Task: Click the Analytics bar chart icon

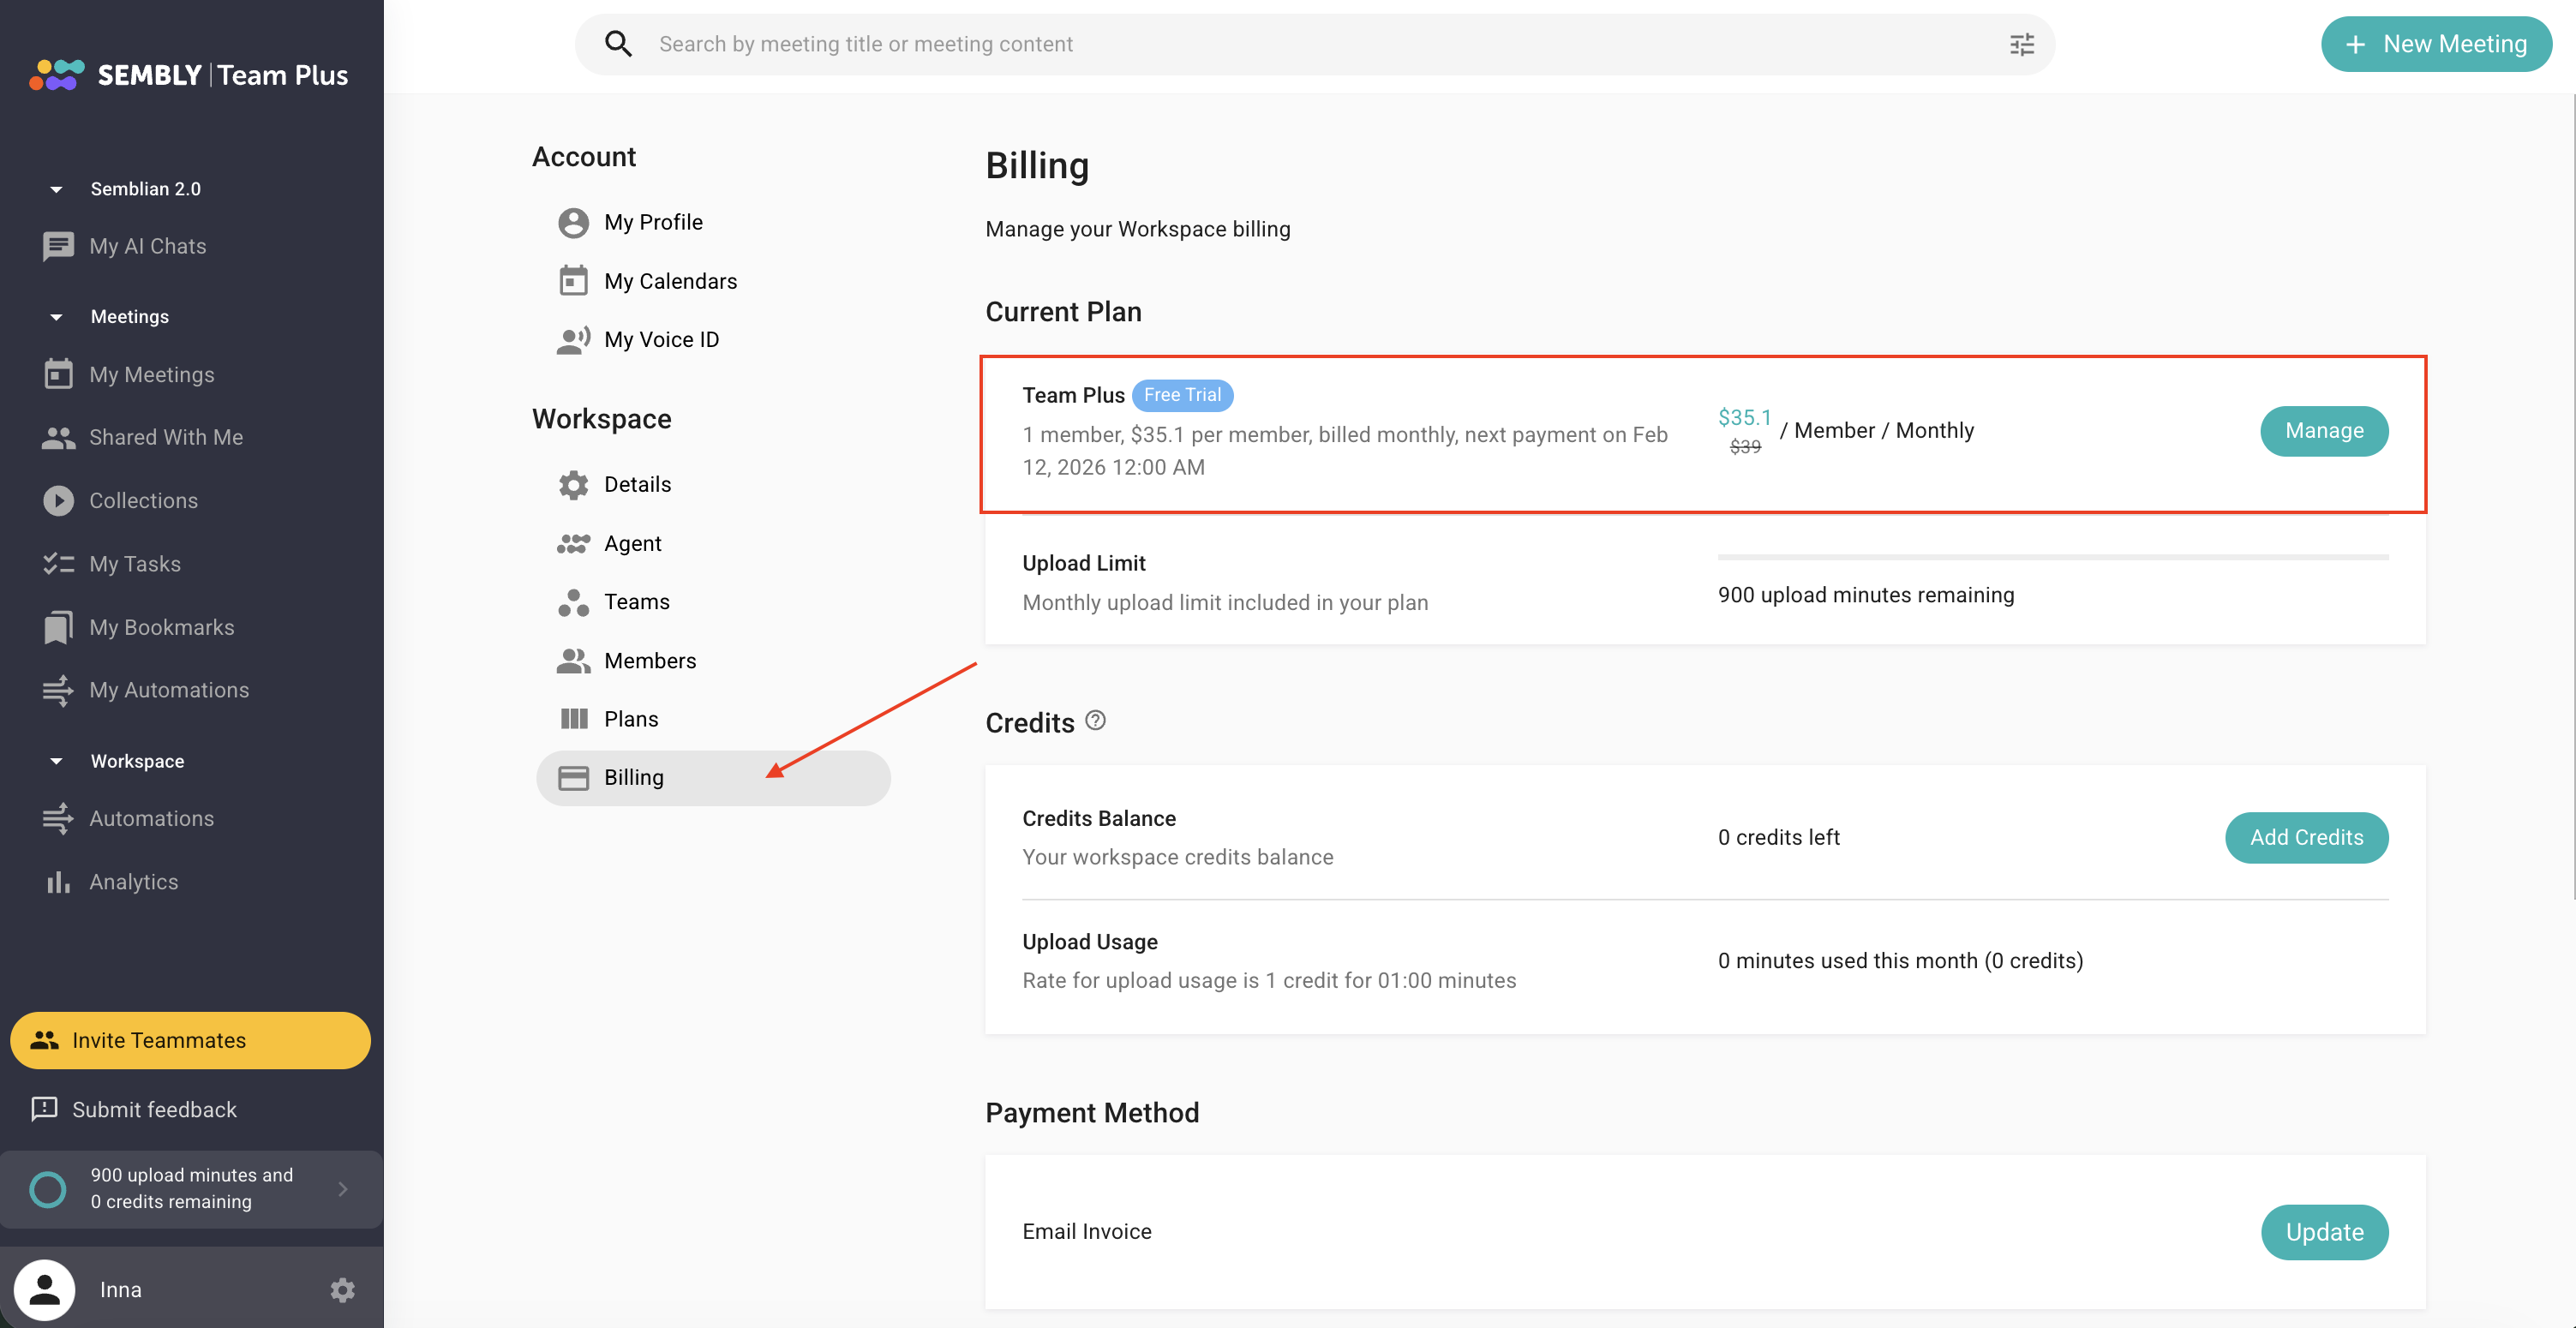Action: pyautogui.click(x=58, y=881)
